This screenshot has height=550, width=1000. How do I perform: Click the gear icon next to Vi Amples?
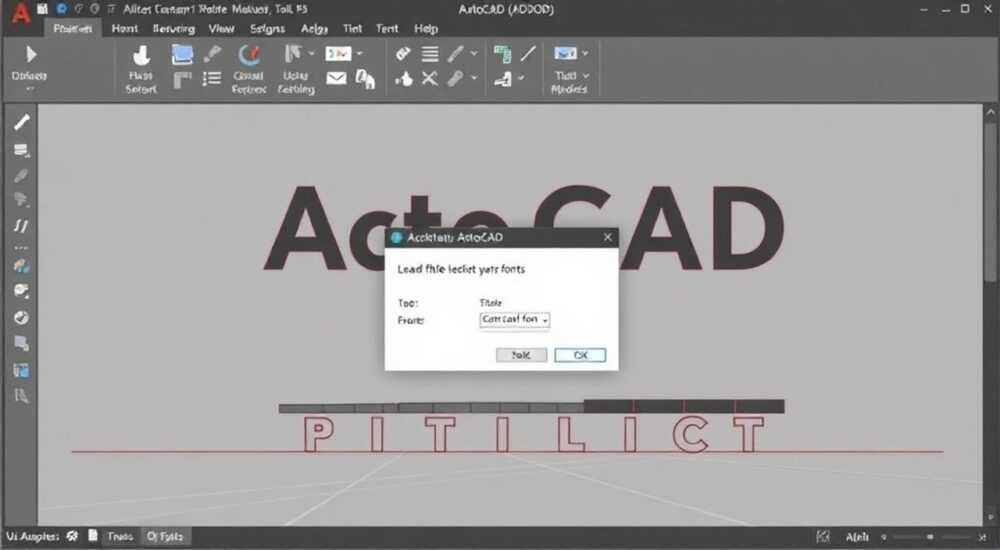pos(72,537)
